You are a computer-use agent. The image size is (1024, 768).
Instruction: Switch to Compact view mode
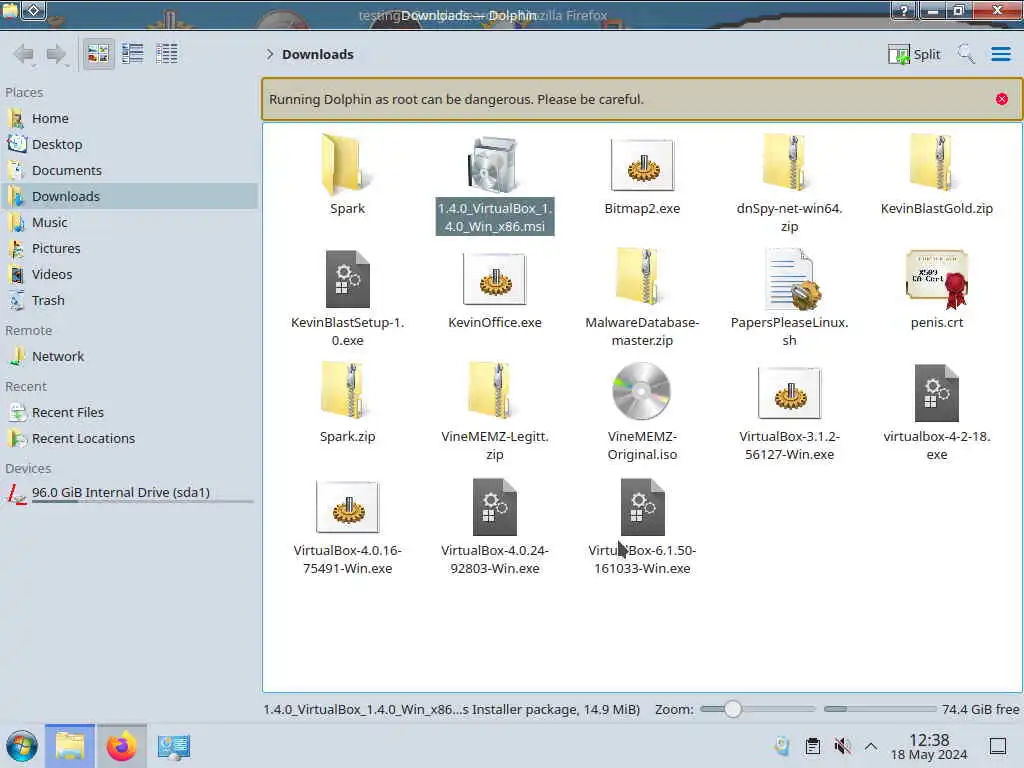(x=133, y=54)
